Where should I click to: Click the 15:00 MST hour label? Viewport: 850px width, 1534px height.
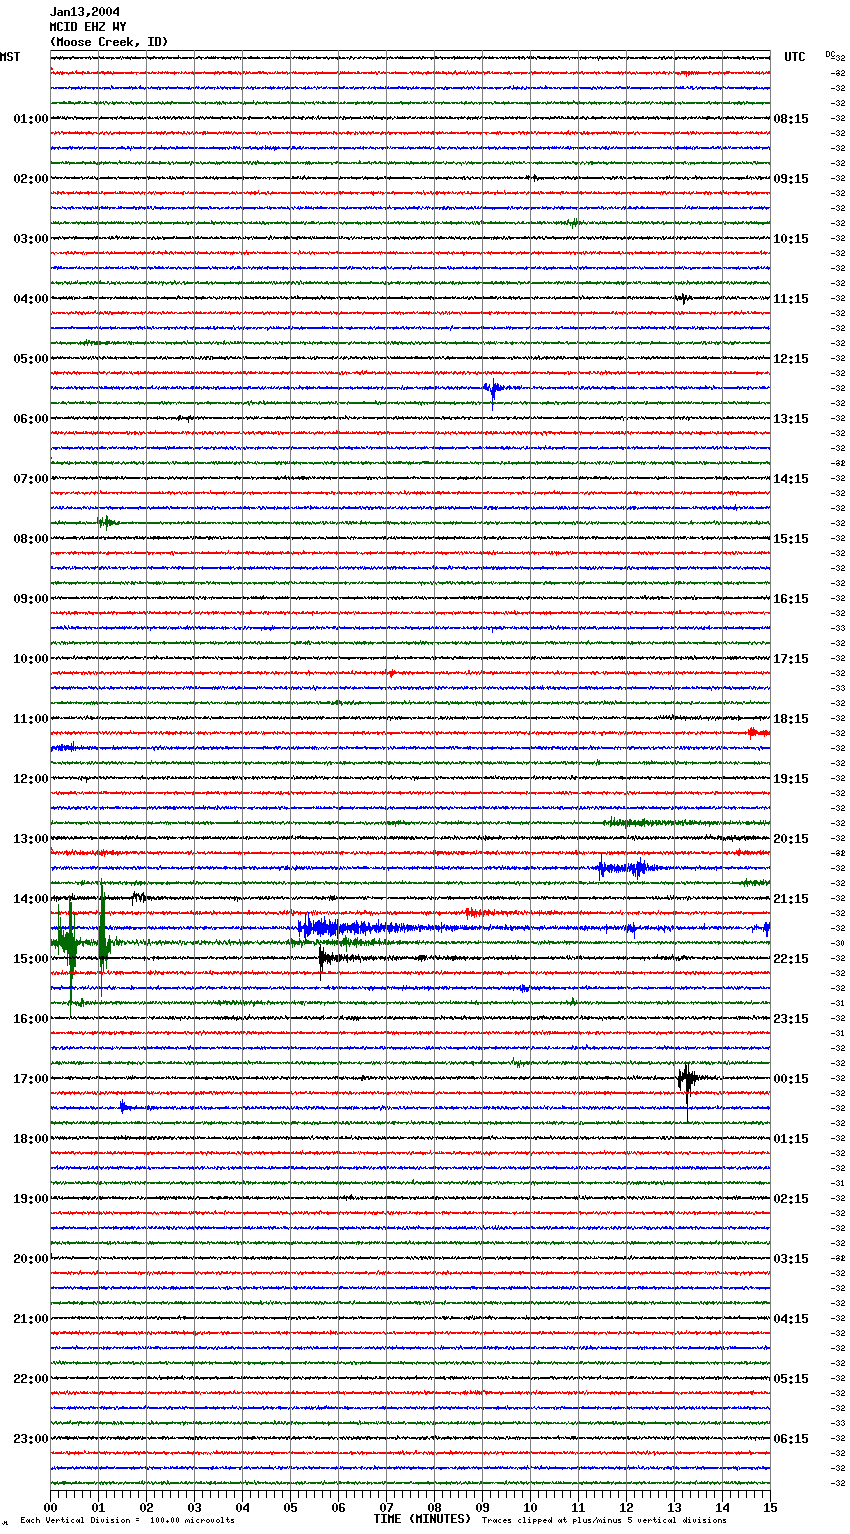click(31, 959)
